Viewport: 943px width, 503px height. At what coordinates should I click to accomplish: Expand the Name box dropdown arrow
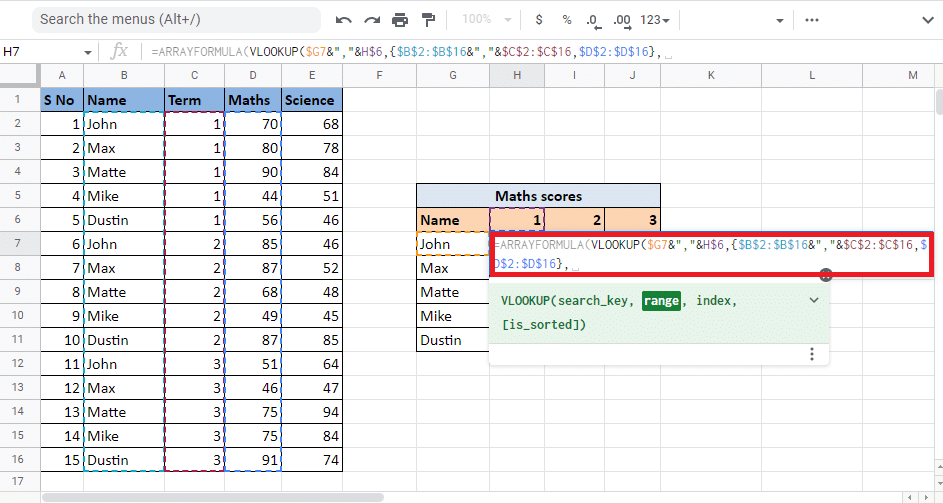click(88, 52)
